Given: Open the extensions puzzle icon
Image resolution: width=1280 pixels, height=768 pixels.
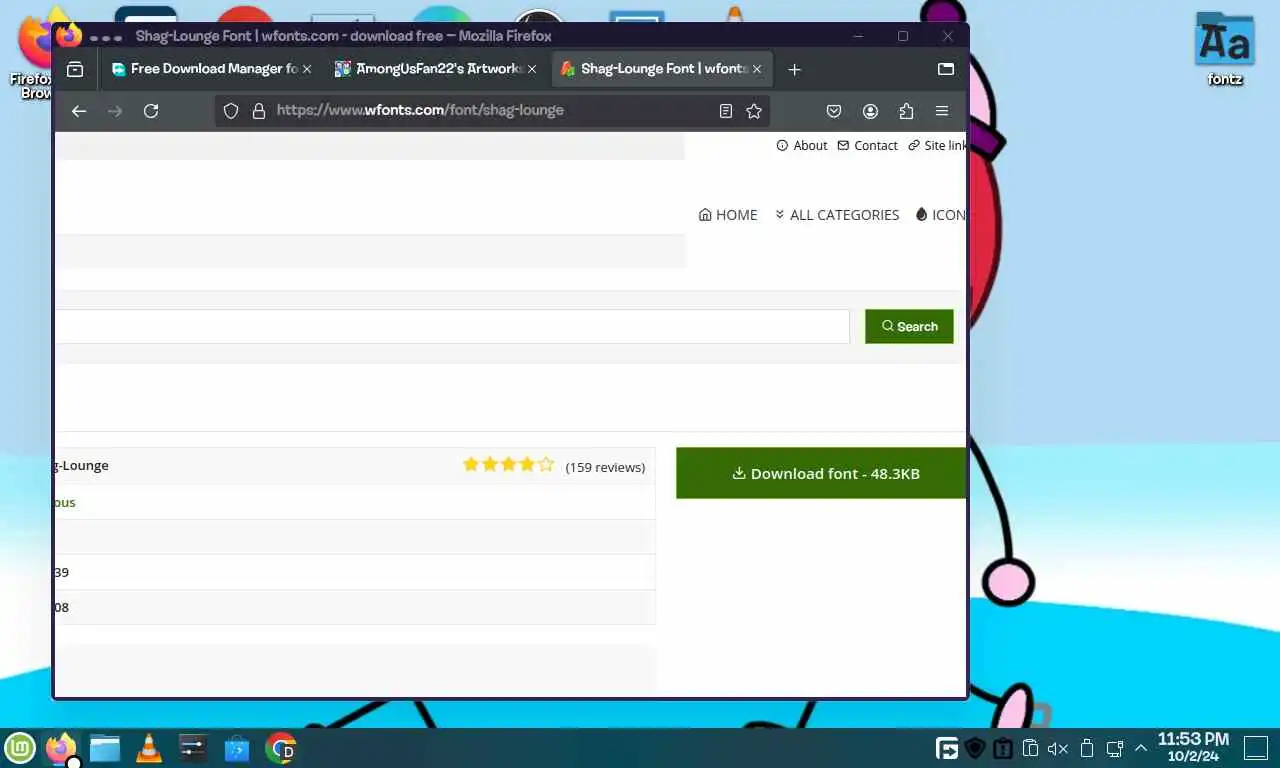Looking at the screenshot, I should pyautogui.click(x=906, y=111).
